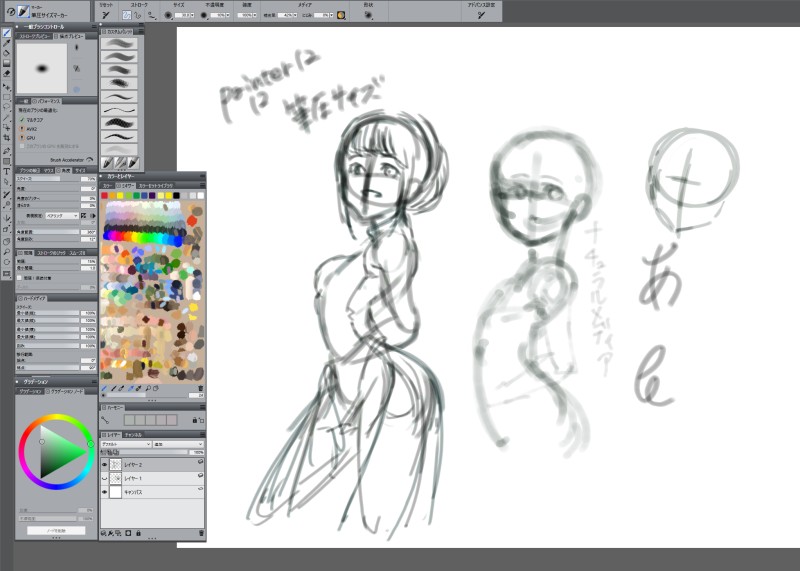Select the Rectangular Selection tool
The image size is (800, 571).
7,97
